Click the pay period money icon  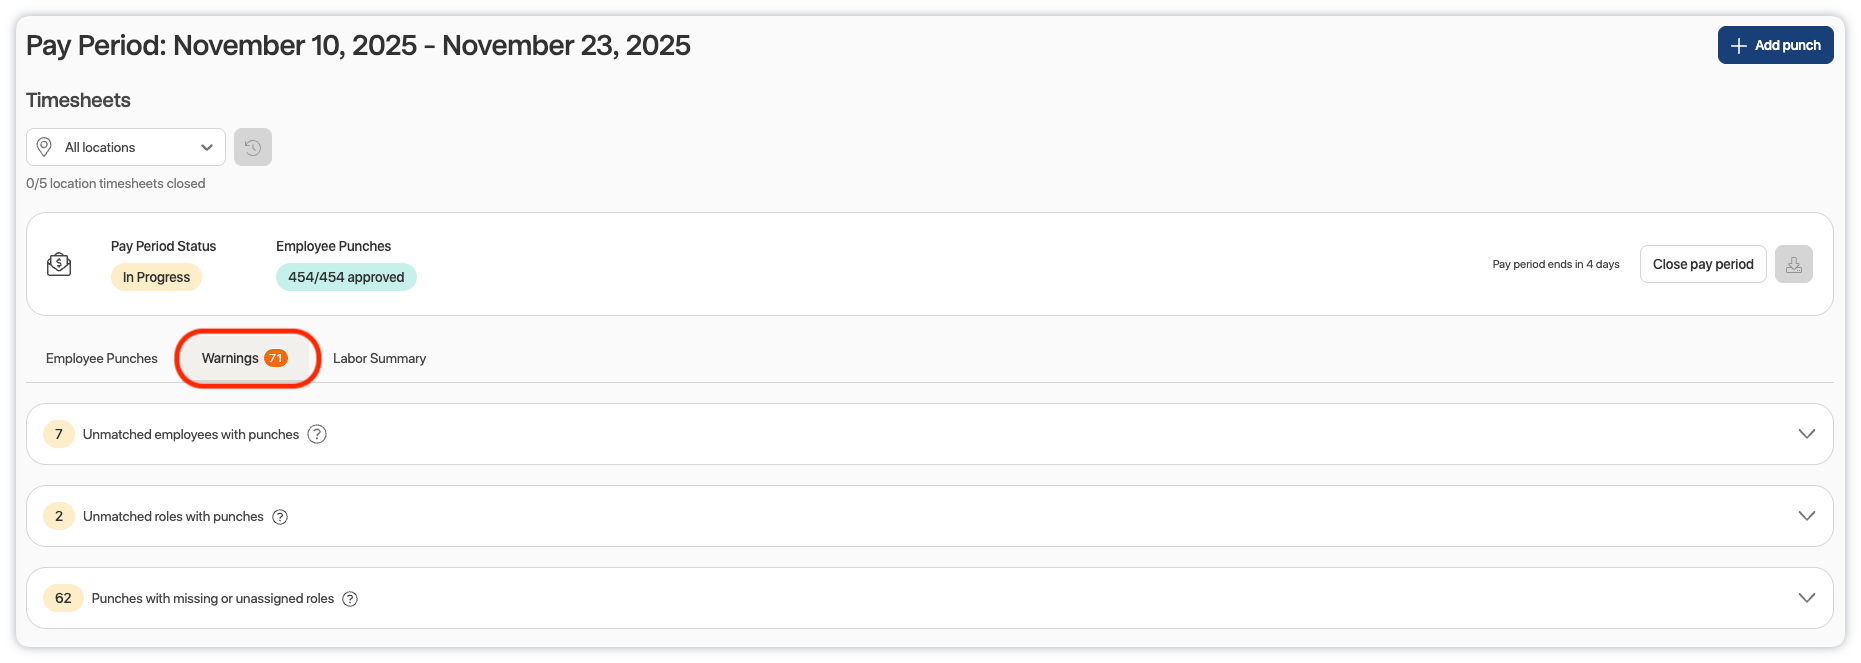59,264
